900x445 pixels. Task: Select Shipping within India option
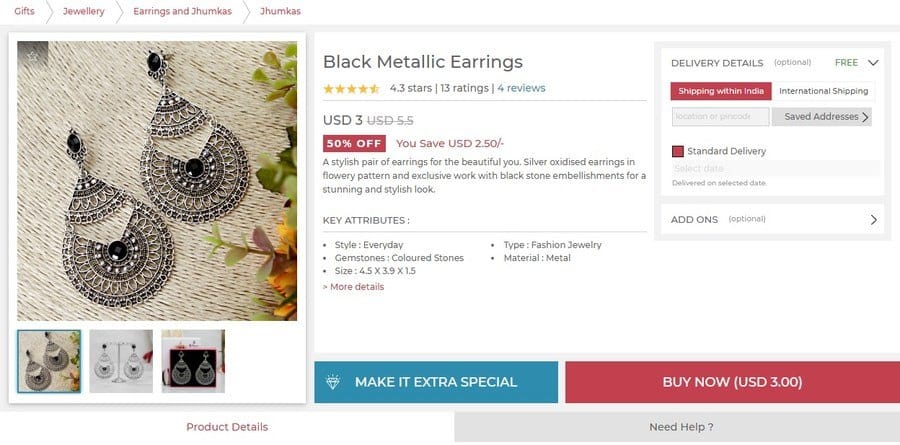[x=721, y=91]
